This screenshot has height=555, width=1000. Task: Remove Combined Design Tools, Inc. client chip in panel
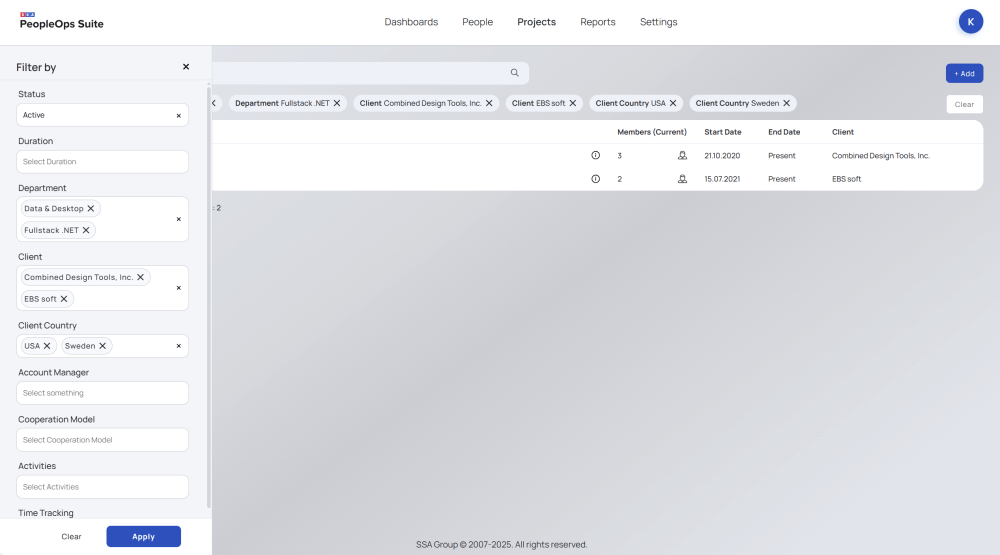tap(141, 277)
